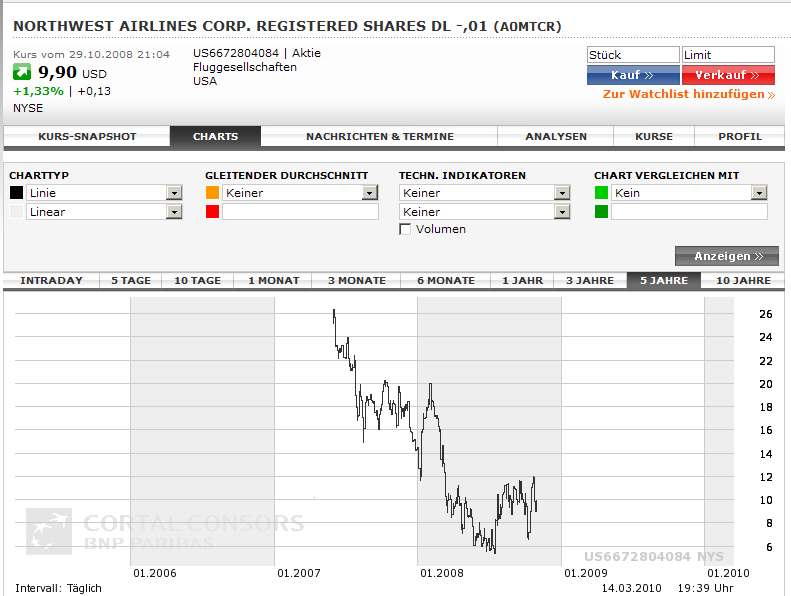This screenshot has width=791, height=596.
Task: Select the 1 Monat time range
Action: coord(273,281)
